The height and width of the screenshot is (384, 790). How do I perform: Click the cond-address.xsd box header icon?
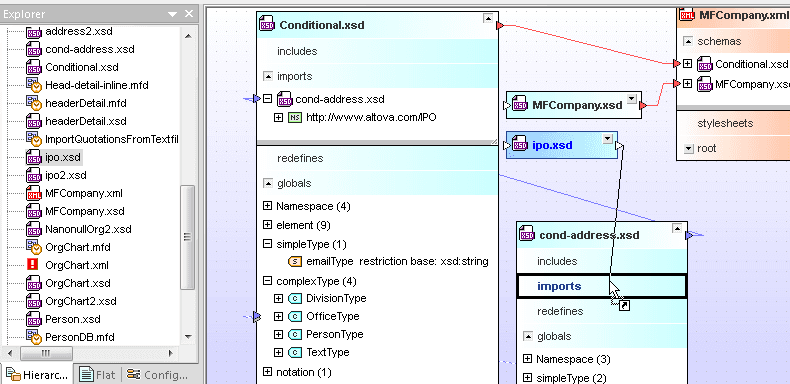tap(527, 234)
